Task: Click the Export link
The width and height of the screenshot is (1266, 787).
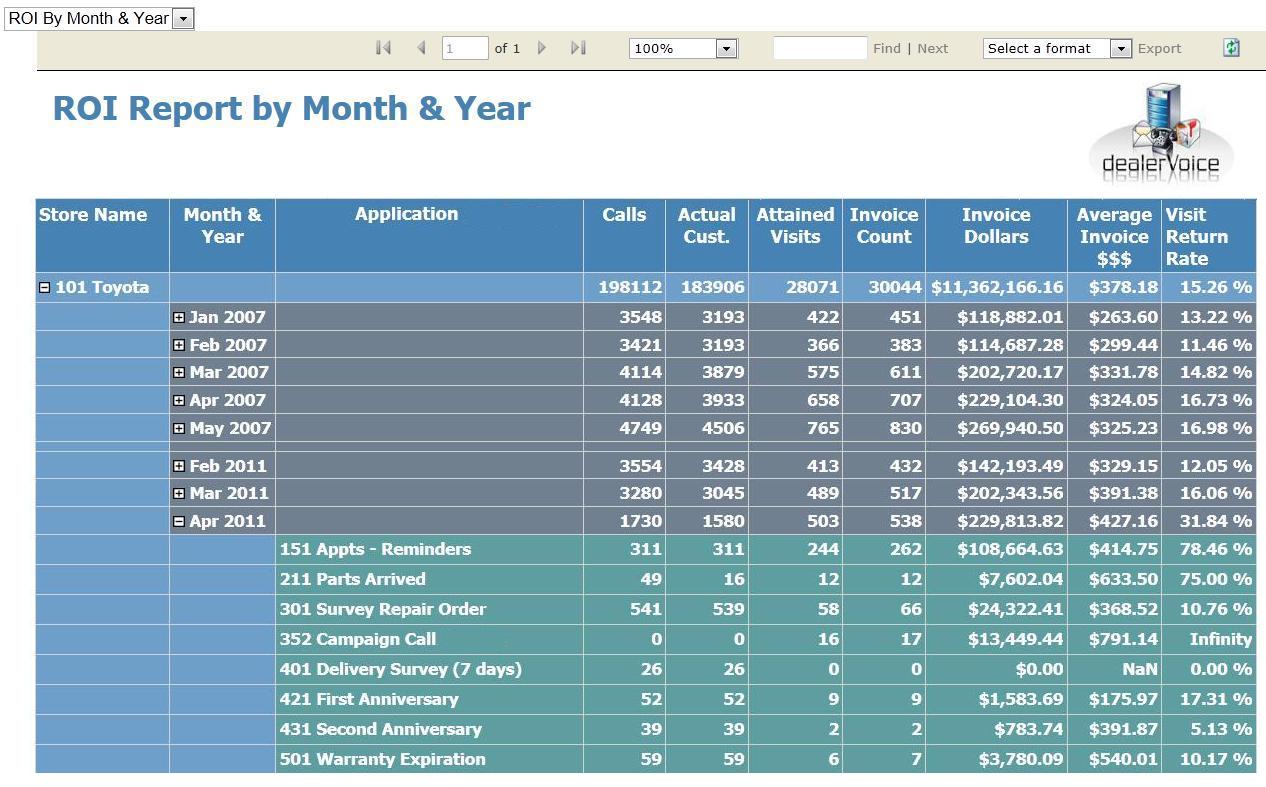Action: point(1160,48)
